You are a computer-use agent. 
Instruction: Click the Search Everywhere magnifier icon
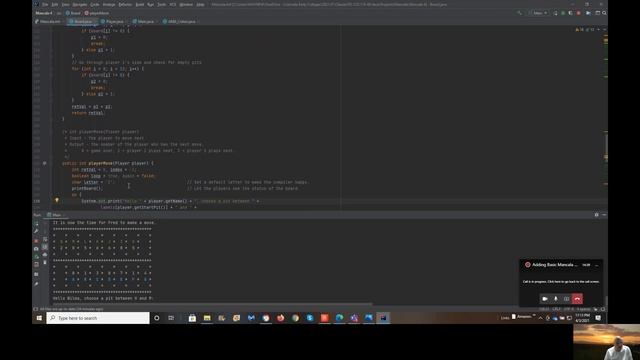(x=604, y=13)
